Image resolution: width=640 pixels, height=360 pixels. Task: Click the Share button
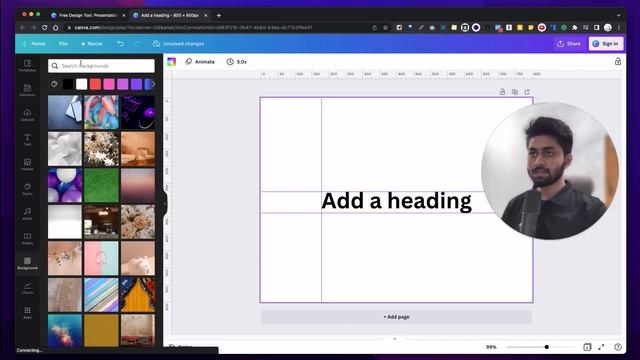pos(569,43)
